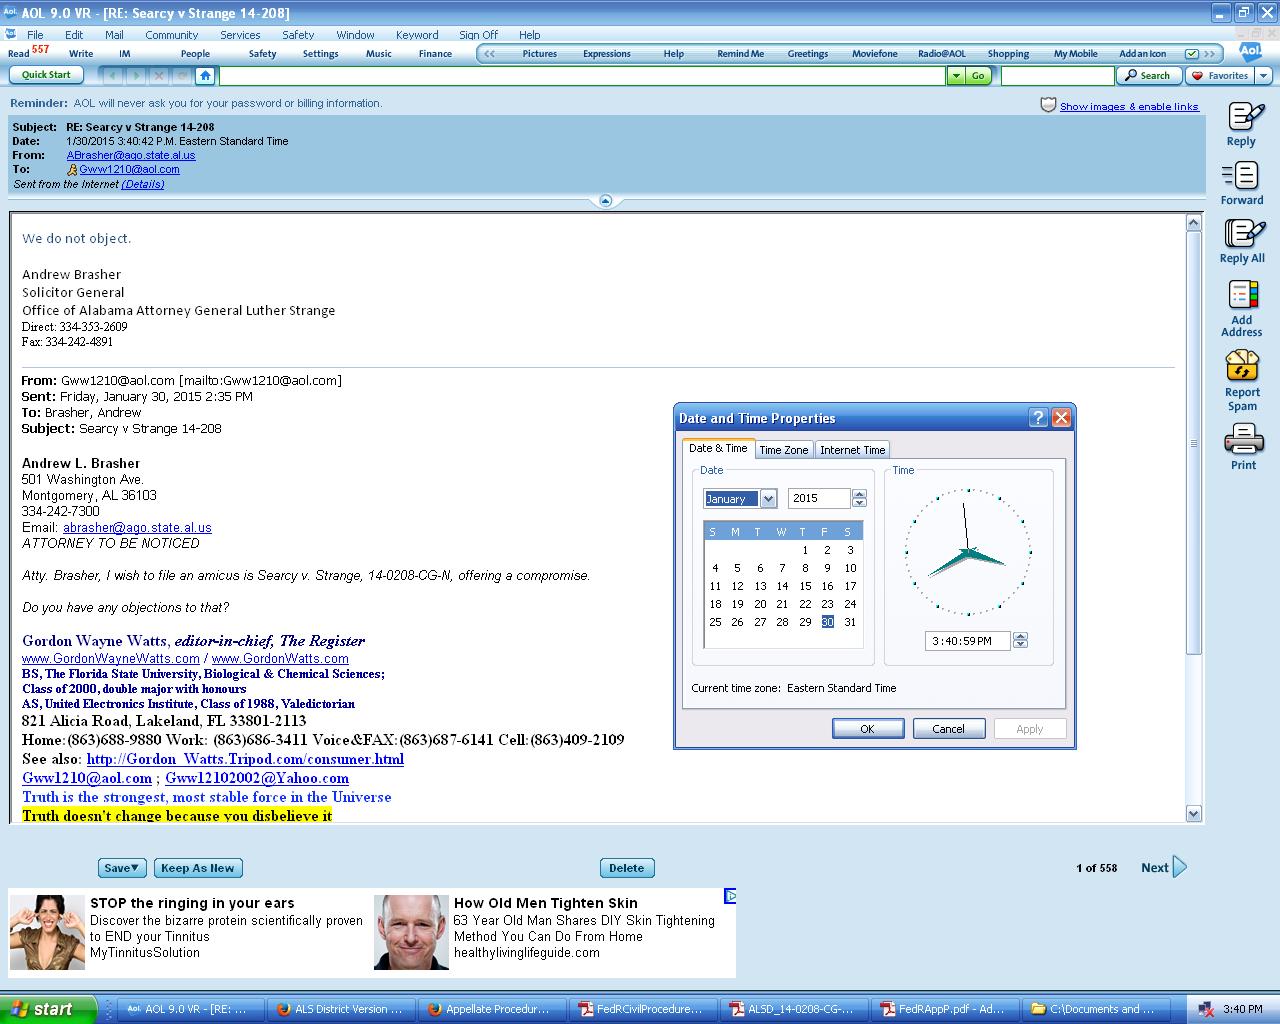Open the Pictures toolbar item
Screen dimensions: 1280x1024
click(539, 54)
